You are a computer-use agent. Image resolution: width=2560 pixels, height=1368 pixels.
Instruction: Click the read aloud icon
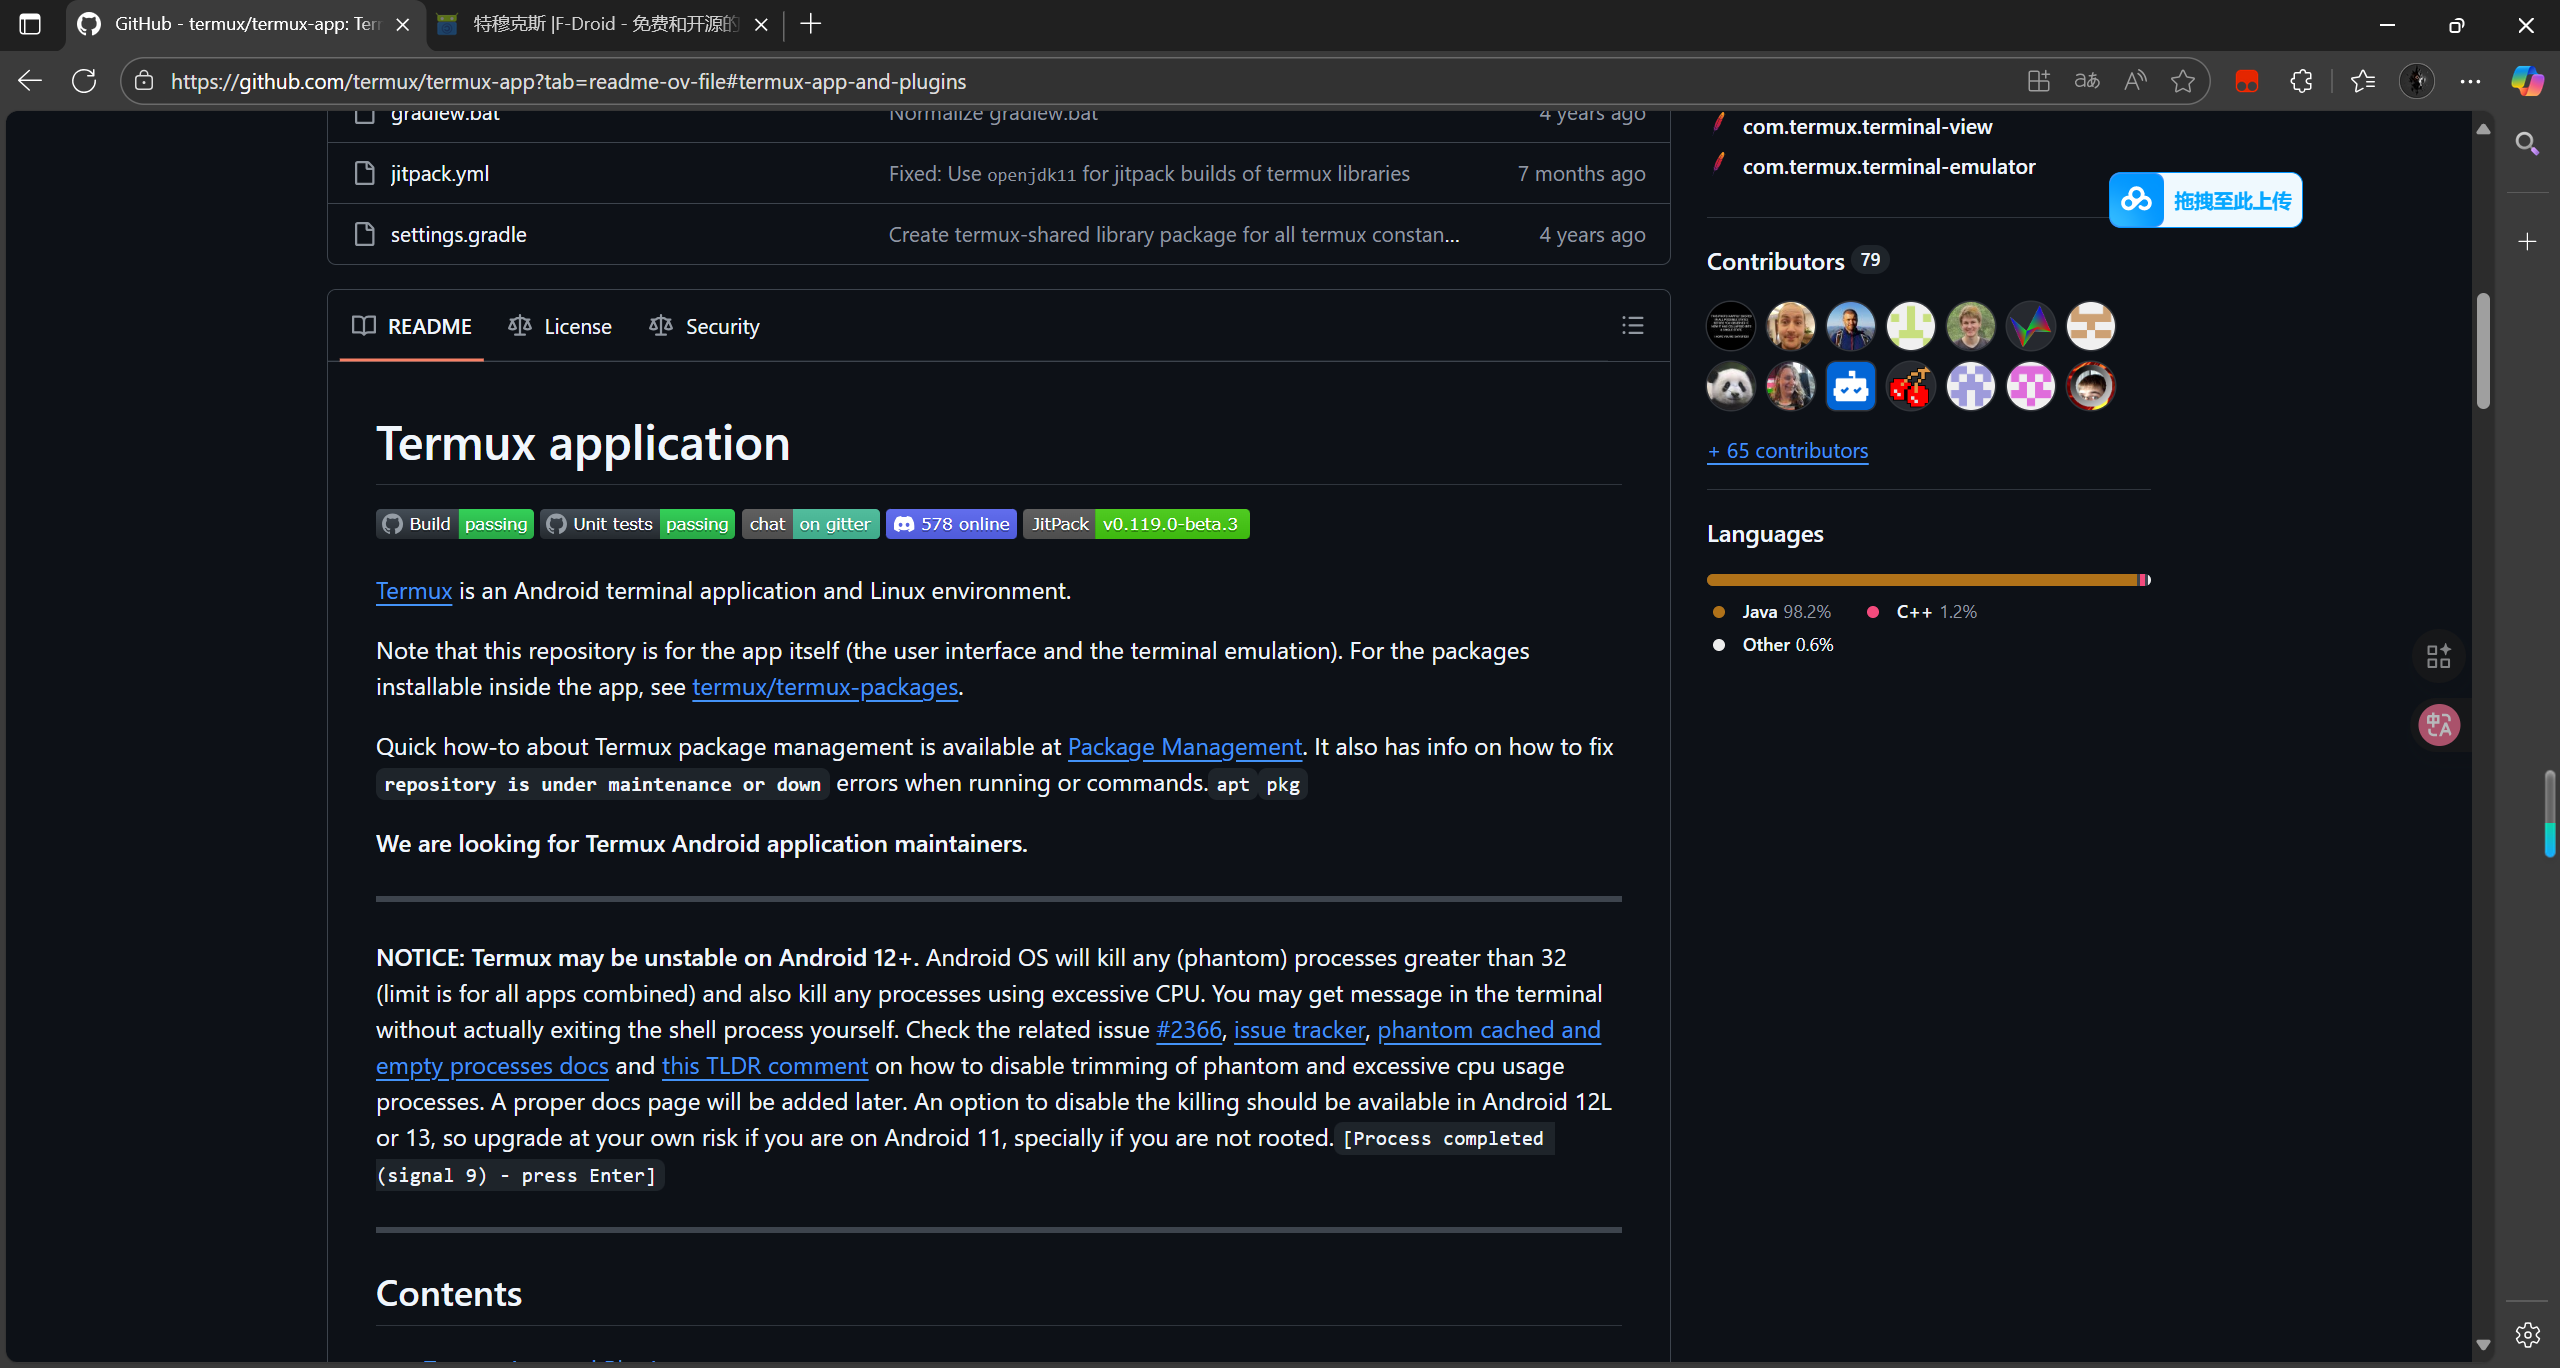coord(2135,81)
